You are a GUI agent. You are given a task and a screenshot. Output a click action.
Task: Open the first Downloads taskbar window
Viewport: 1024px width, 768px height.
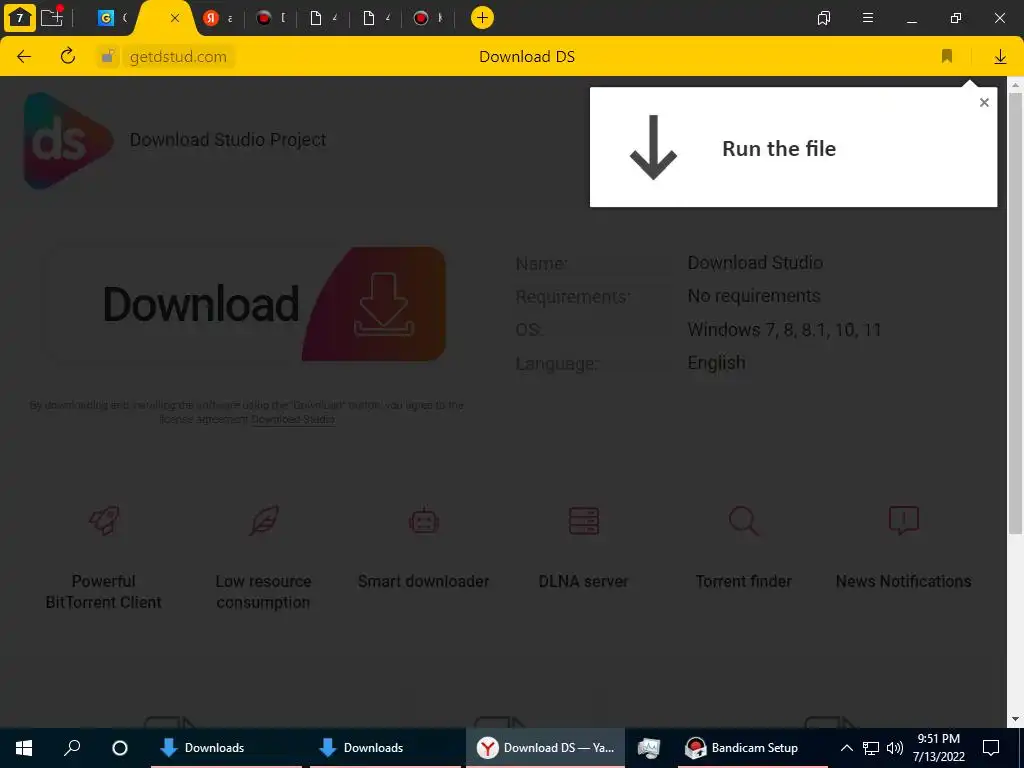point(227,748)
